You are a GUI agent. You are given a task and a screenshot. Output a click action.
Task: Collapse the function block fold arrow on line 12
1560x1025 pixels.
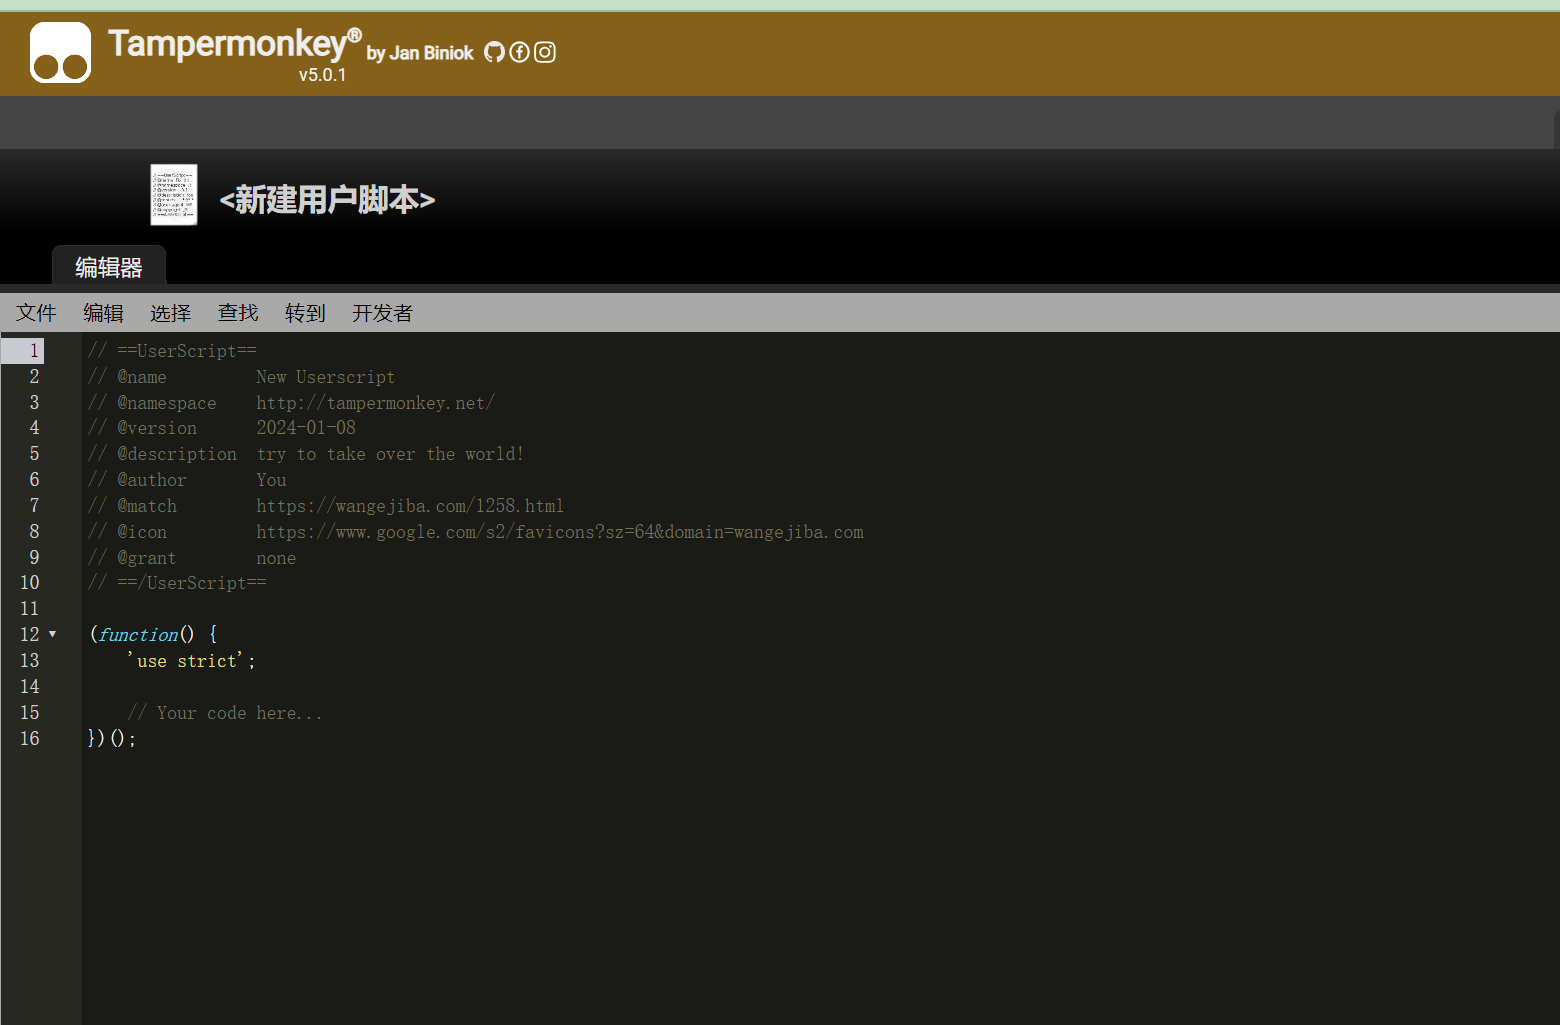tap(52, 634)
